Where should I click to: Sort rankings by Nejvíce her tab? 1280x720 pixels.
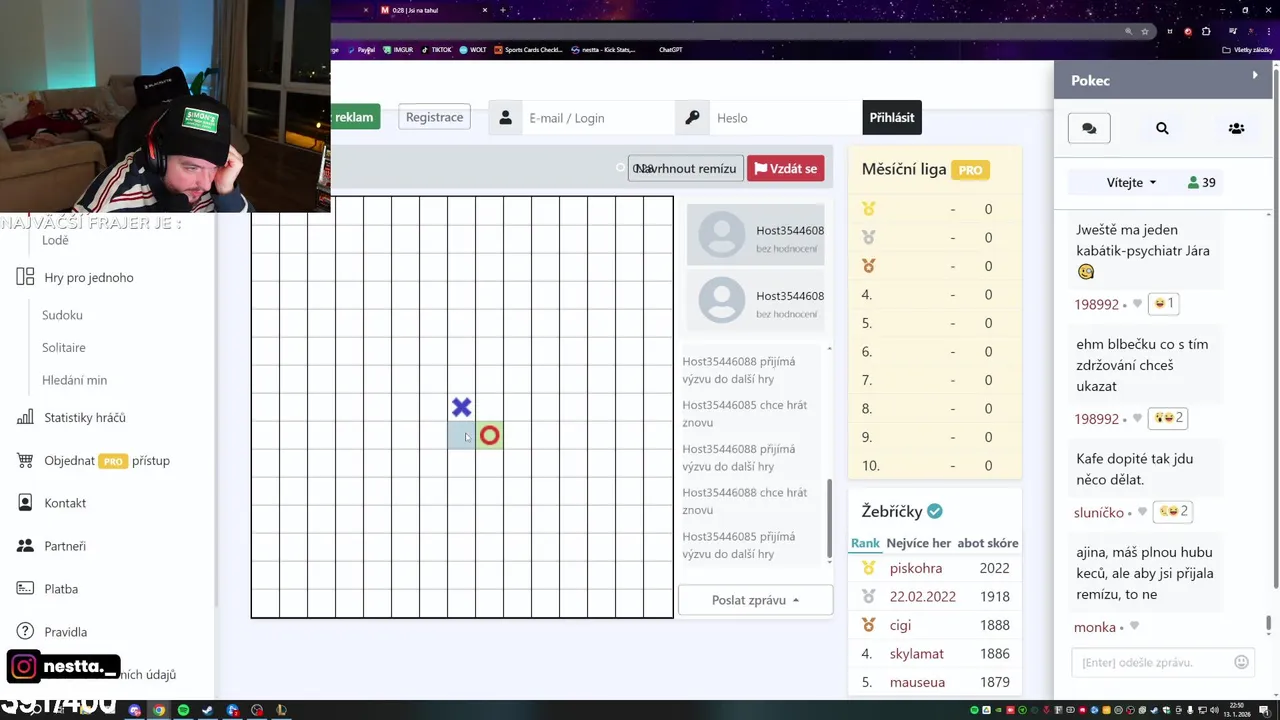point(918,543)
